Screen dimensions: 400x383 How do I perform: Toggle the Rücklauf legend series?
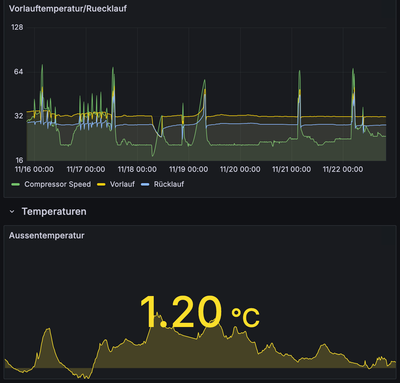pyautogui.click(x=169, y=184)
